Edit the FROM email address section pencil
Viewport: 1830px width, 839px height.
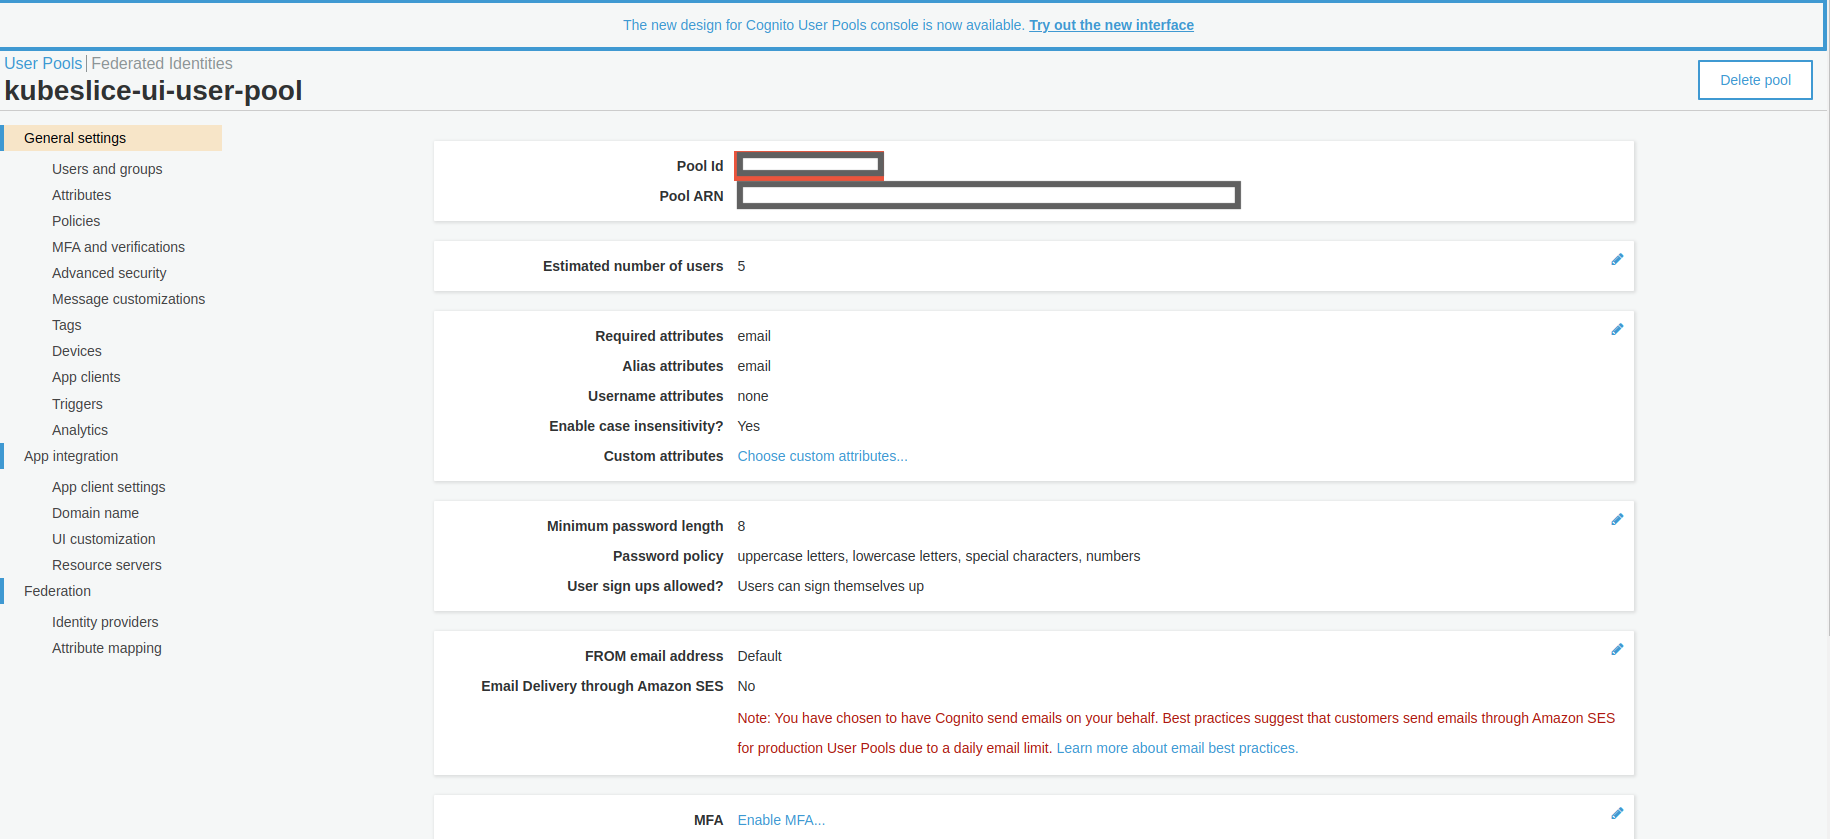(1617, 650)
